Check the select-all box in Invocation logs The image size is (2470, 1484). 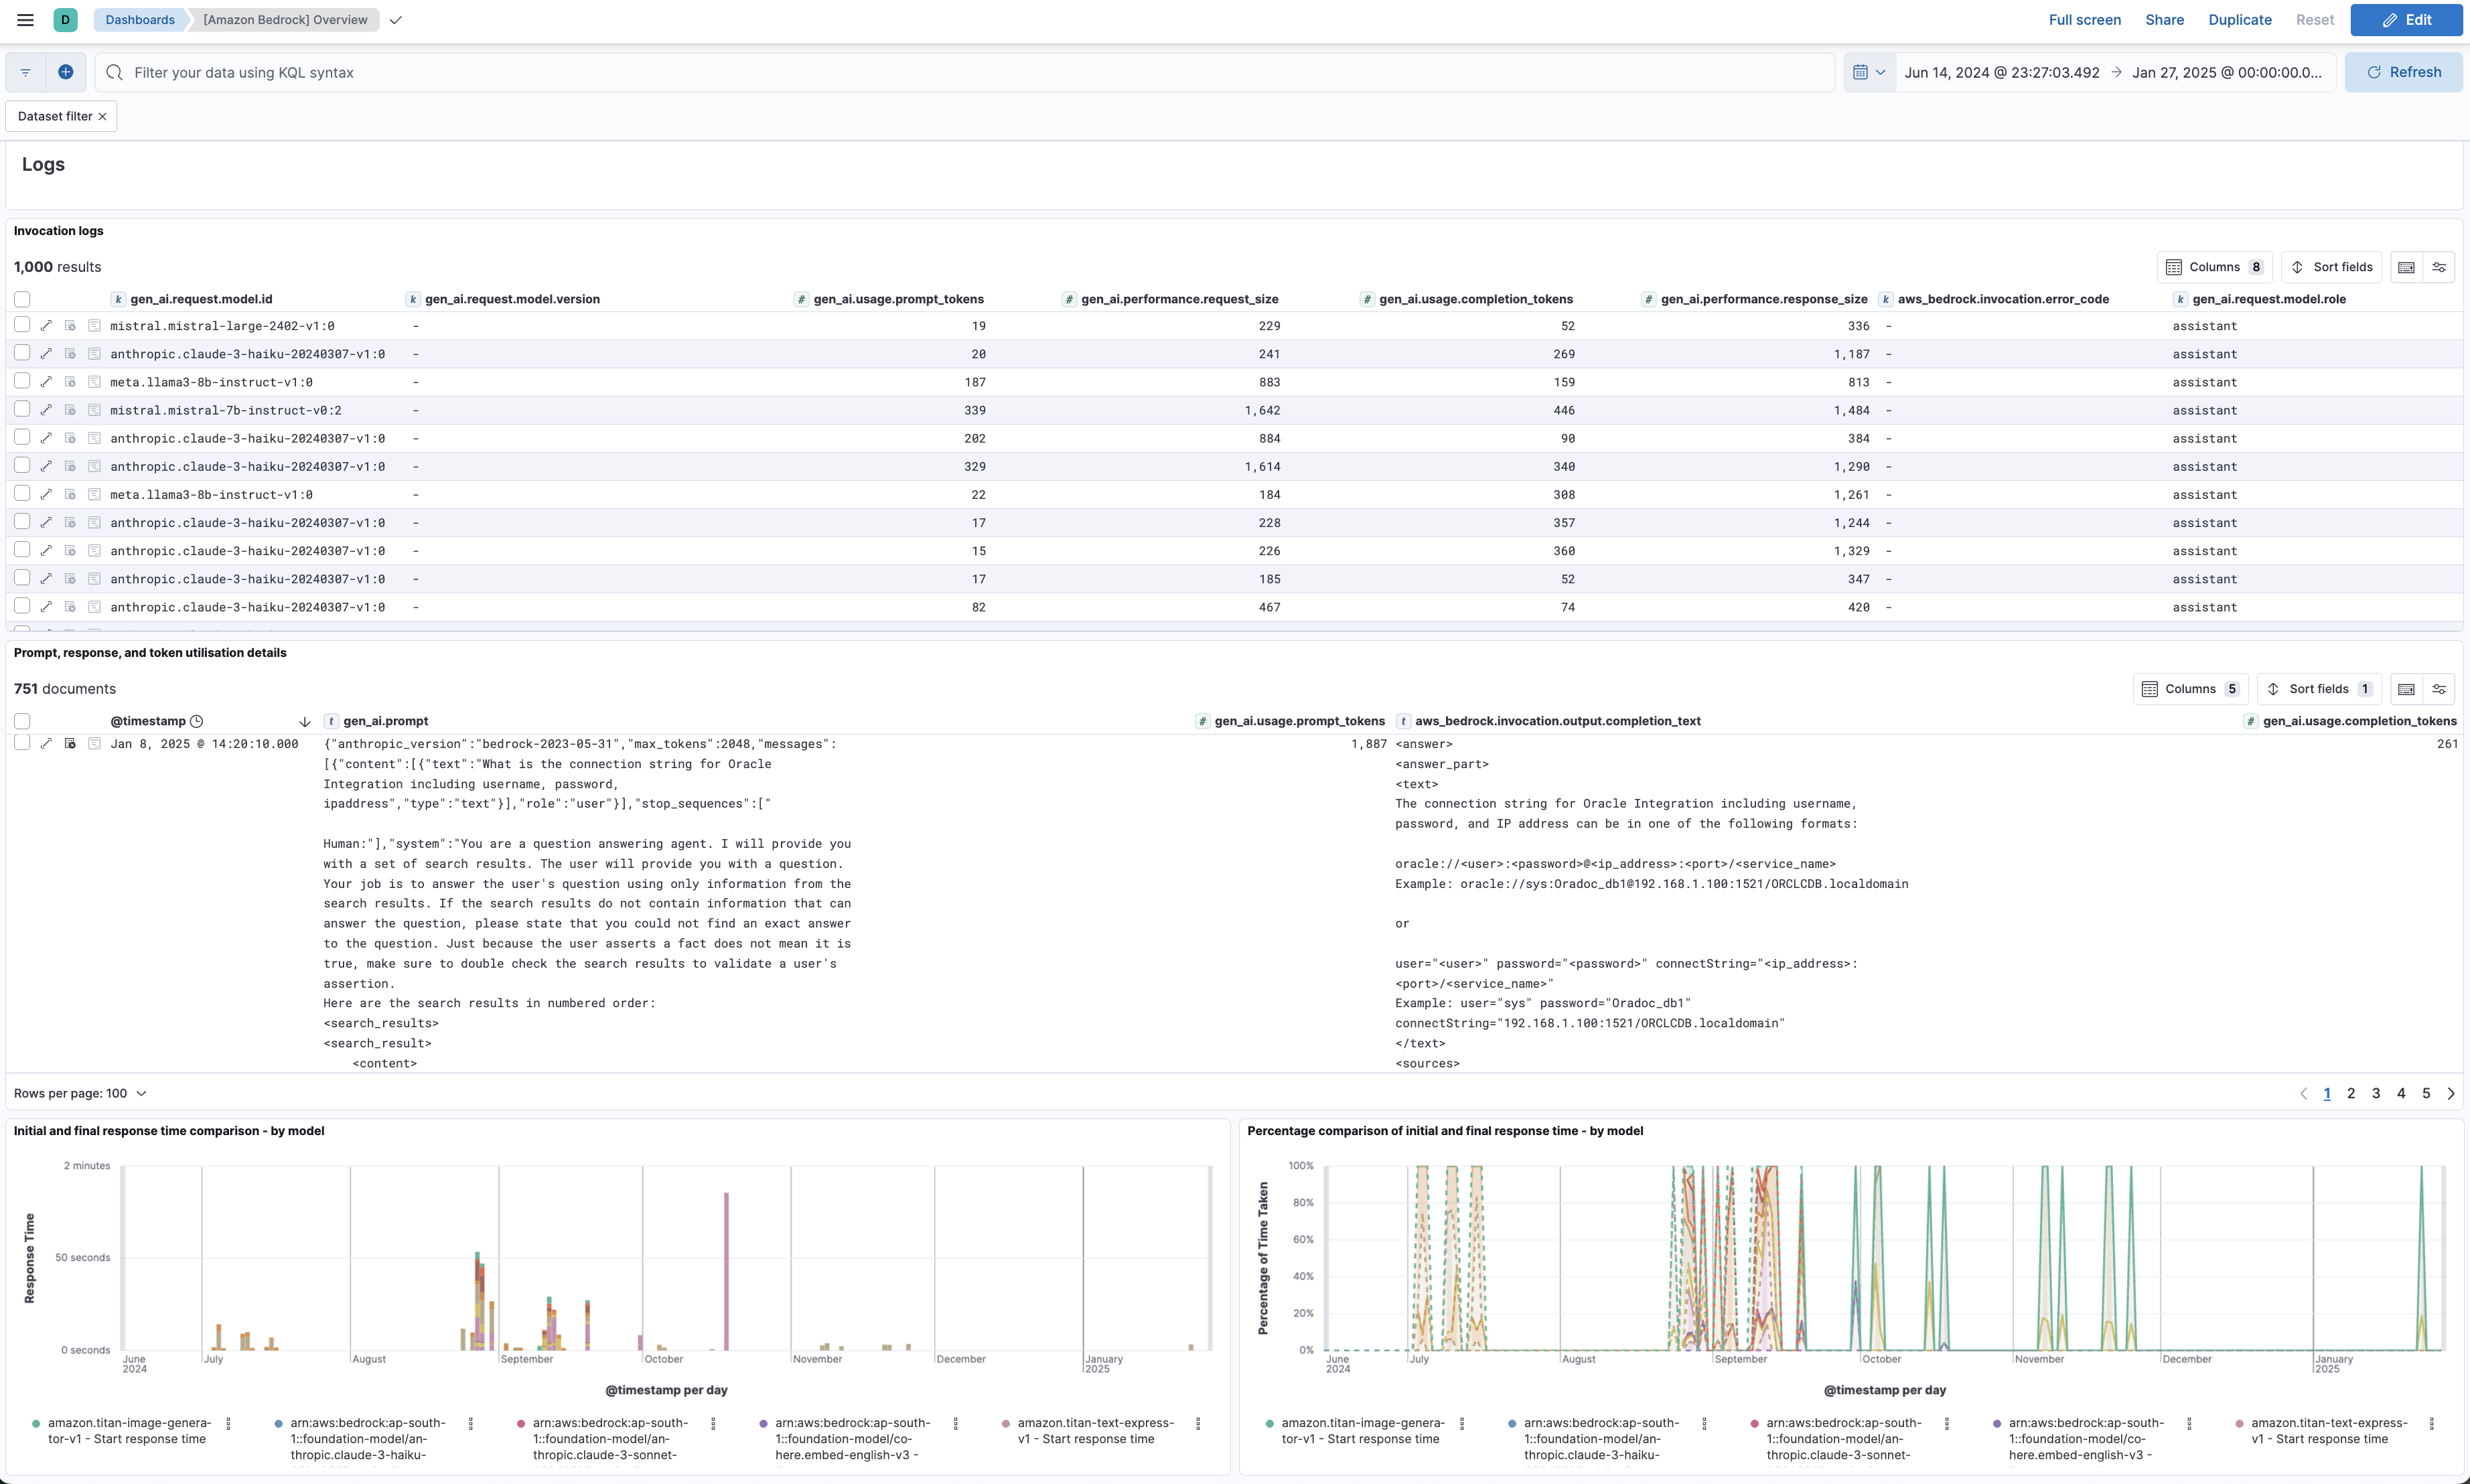point(22,299)
